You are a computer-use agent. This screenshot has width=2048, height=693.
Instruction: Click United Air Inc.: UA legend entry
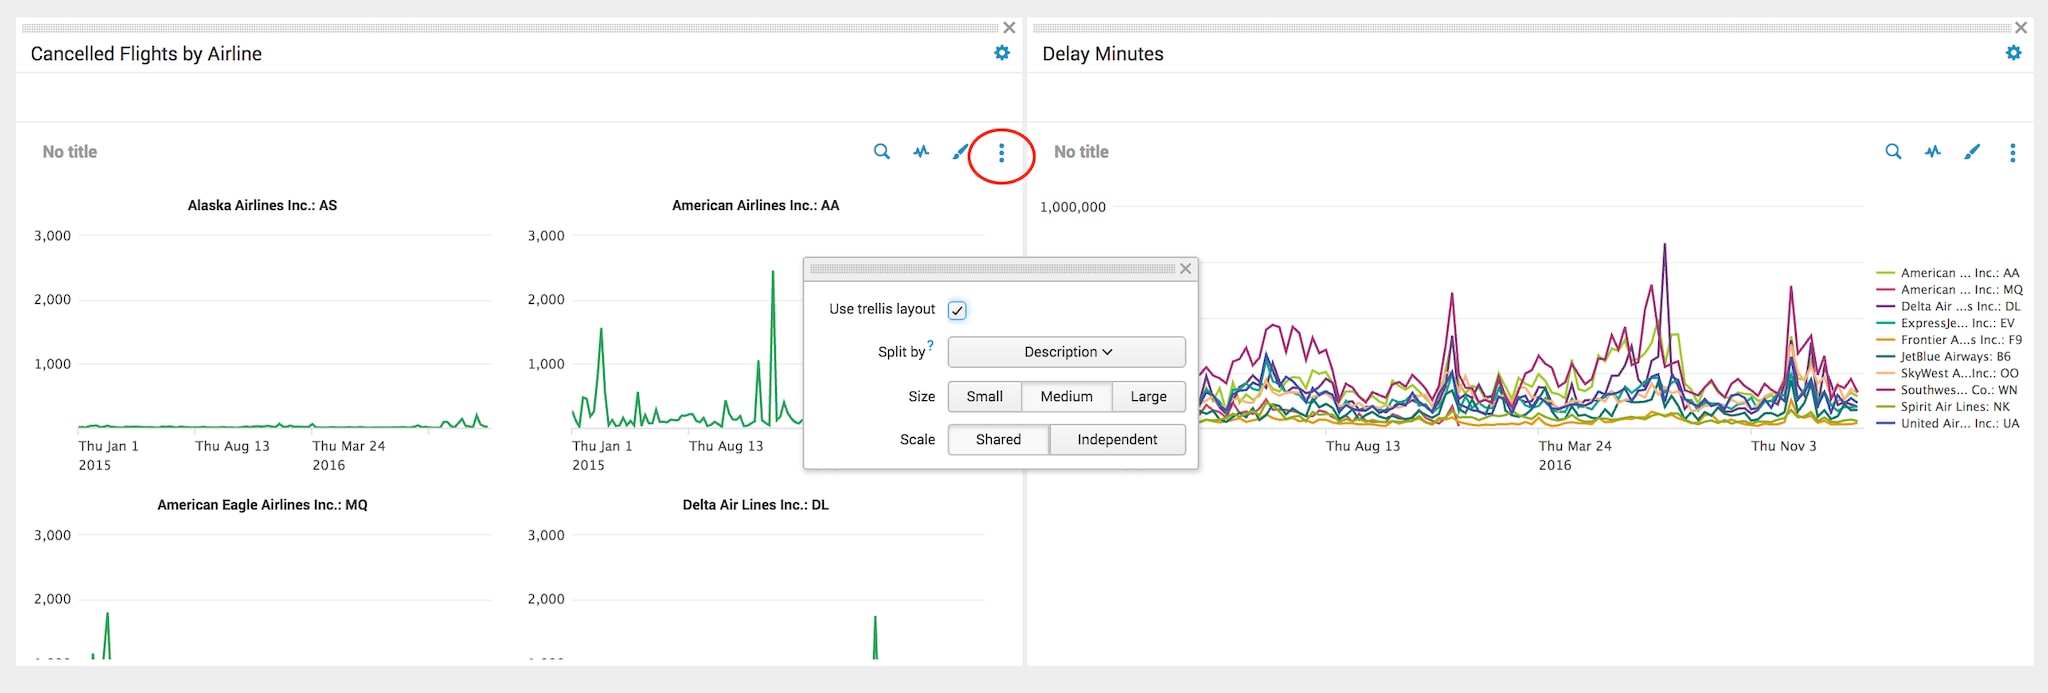click(x=1948, y=424)
